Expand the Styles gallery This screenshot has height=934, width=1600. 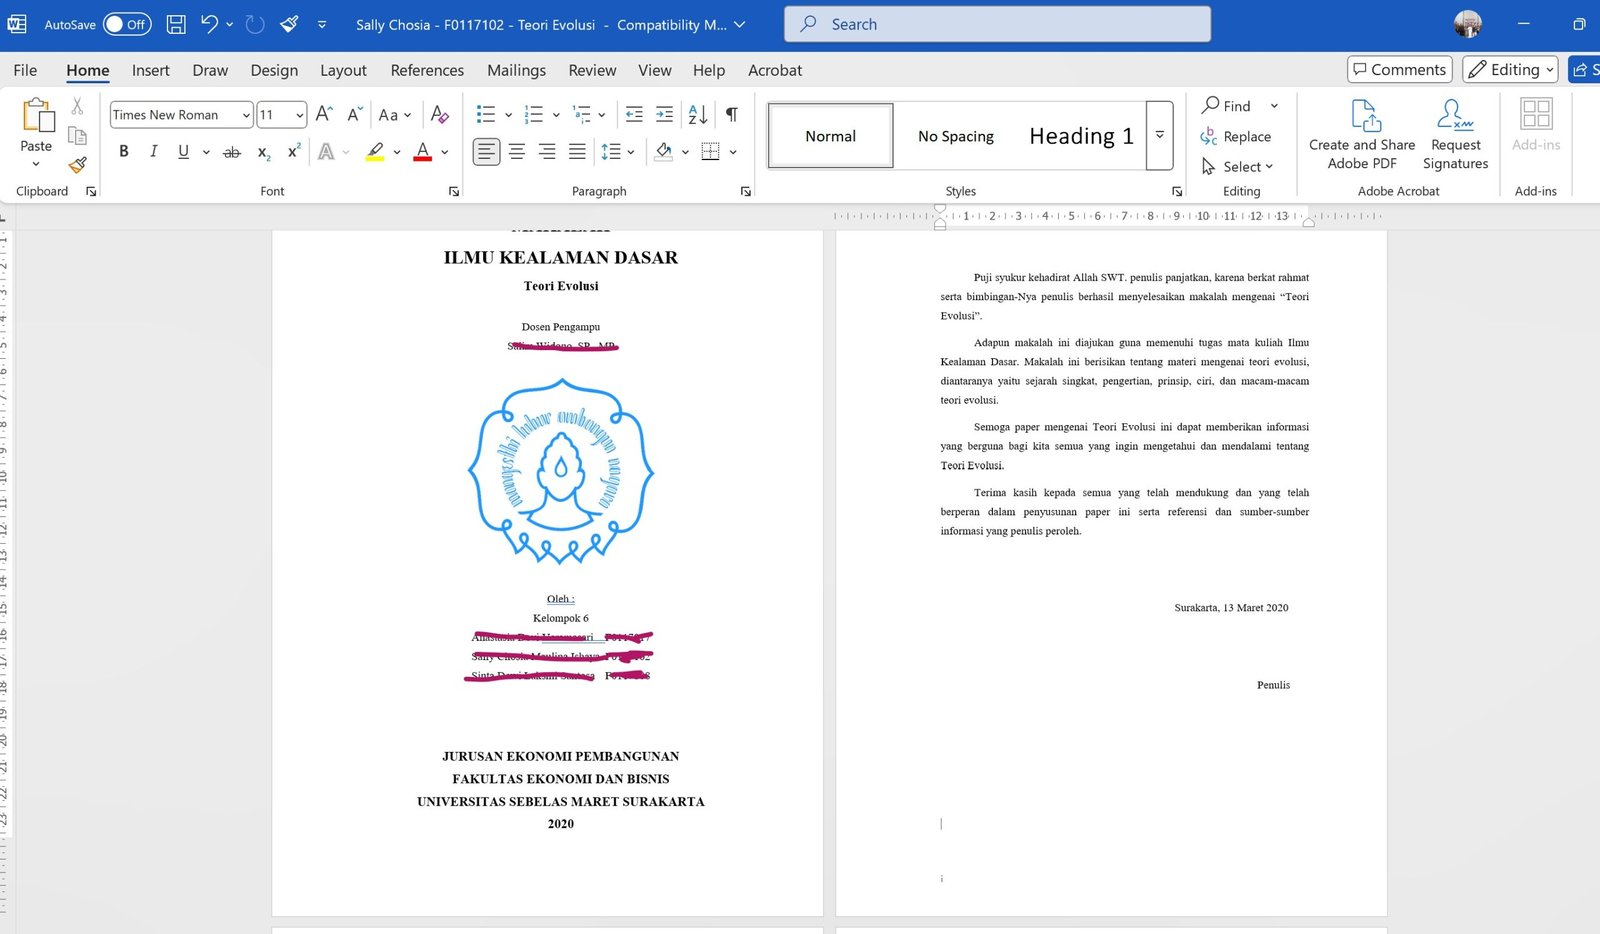(1160, 135)
